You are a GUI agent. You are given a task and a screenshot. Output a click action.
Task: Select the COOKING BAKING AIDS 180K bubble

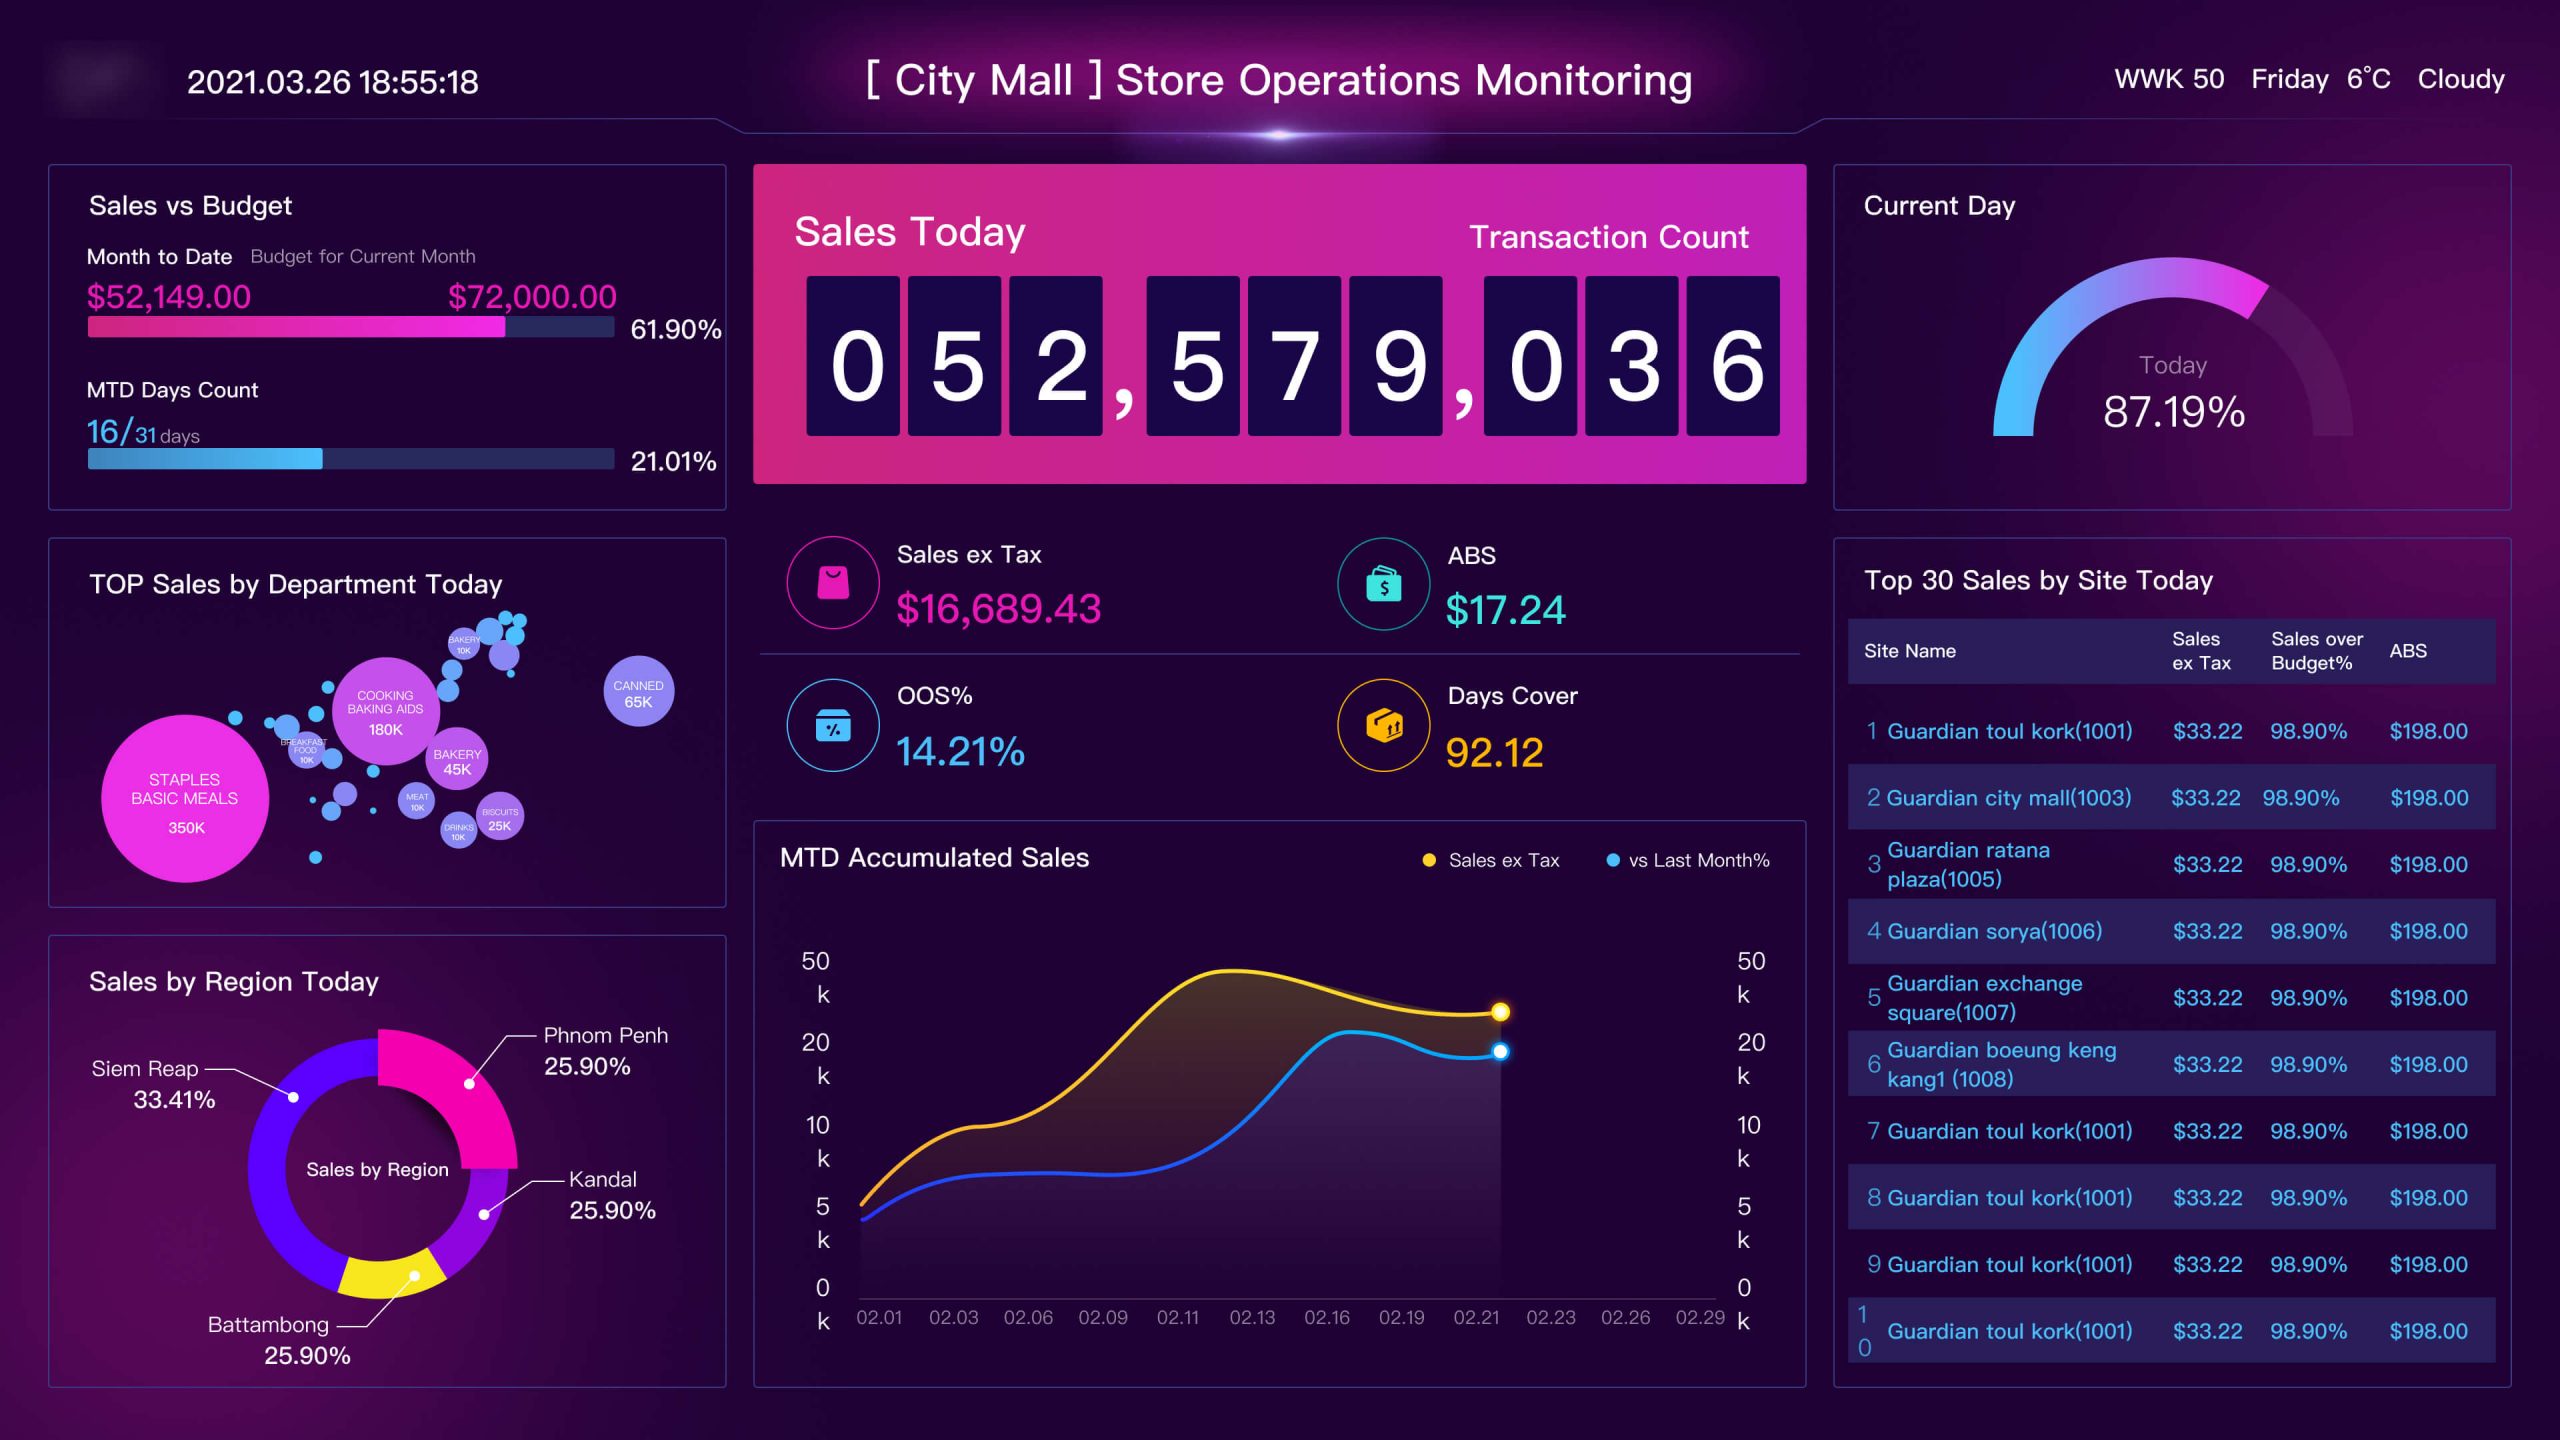click(385, 711)
